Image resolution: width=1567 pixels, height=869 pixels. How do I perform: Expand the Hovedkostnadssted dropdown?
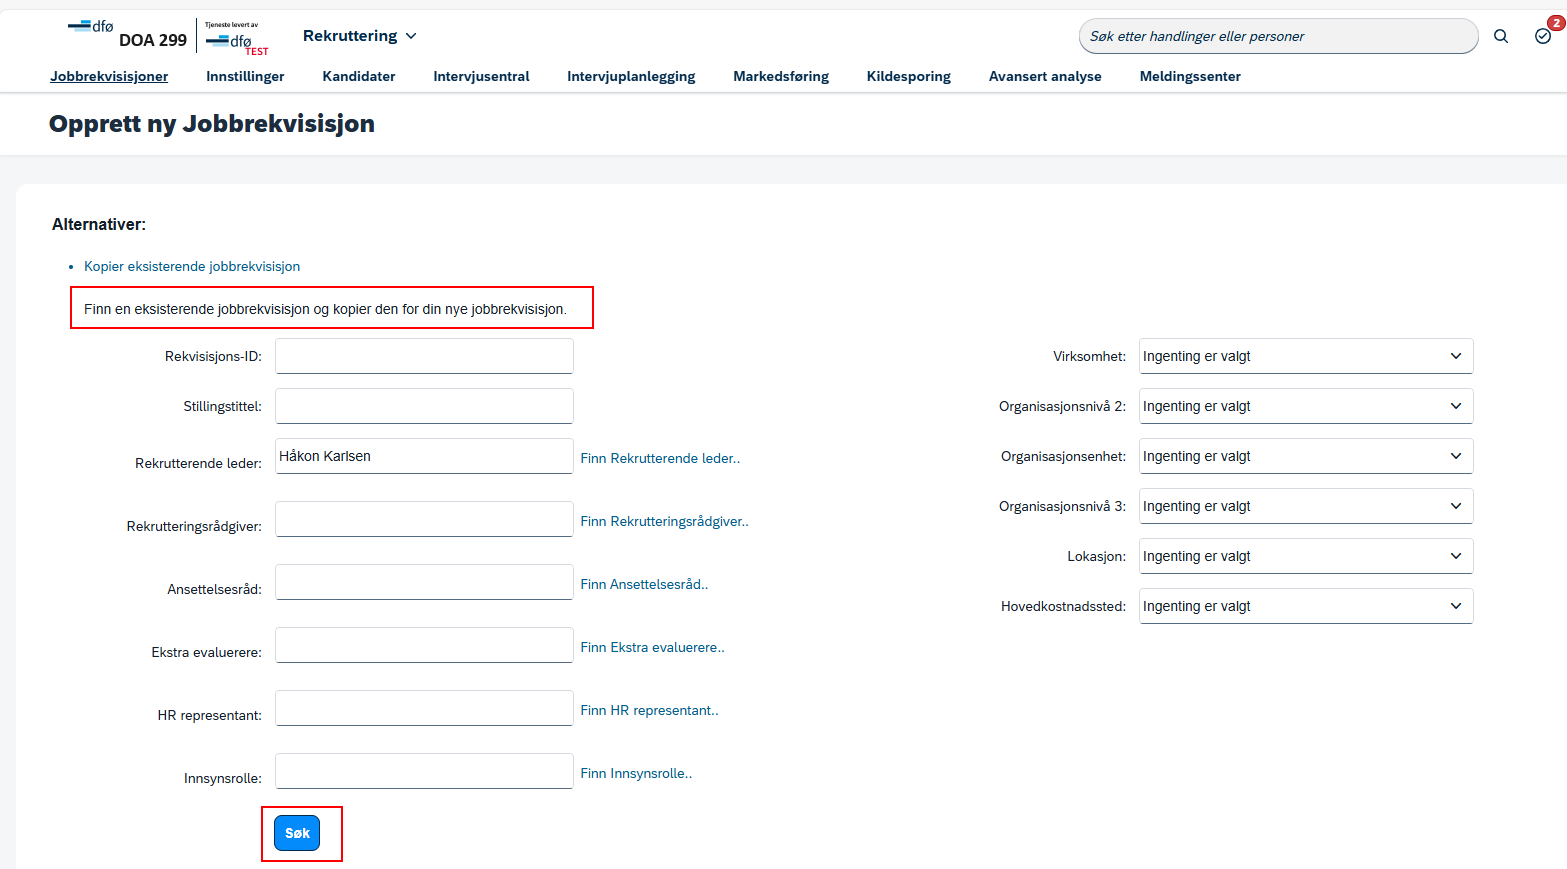(1306, 606)
